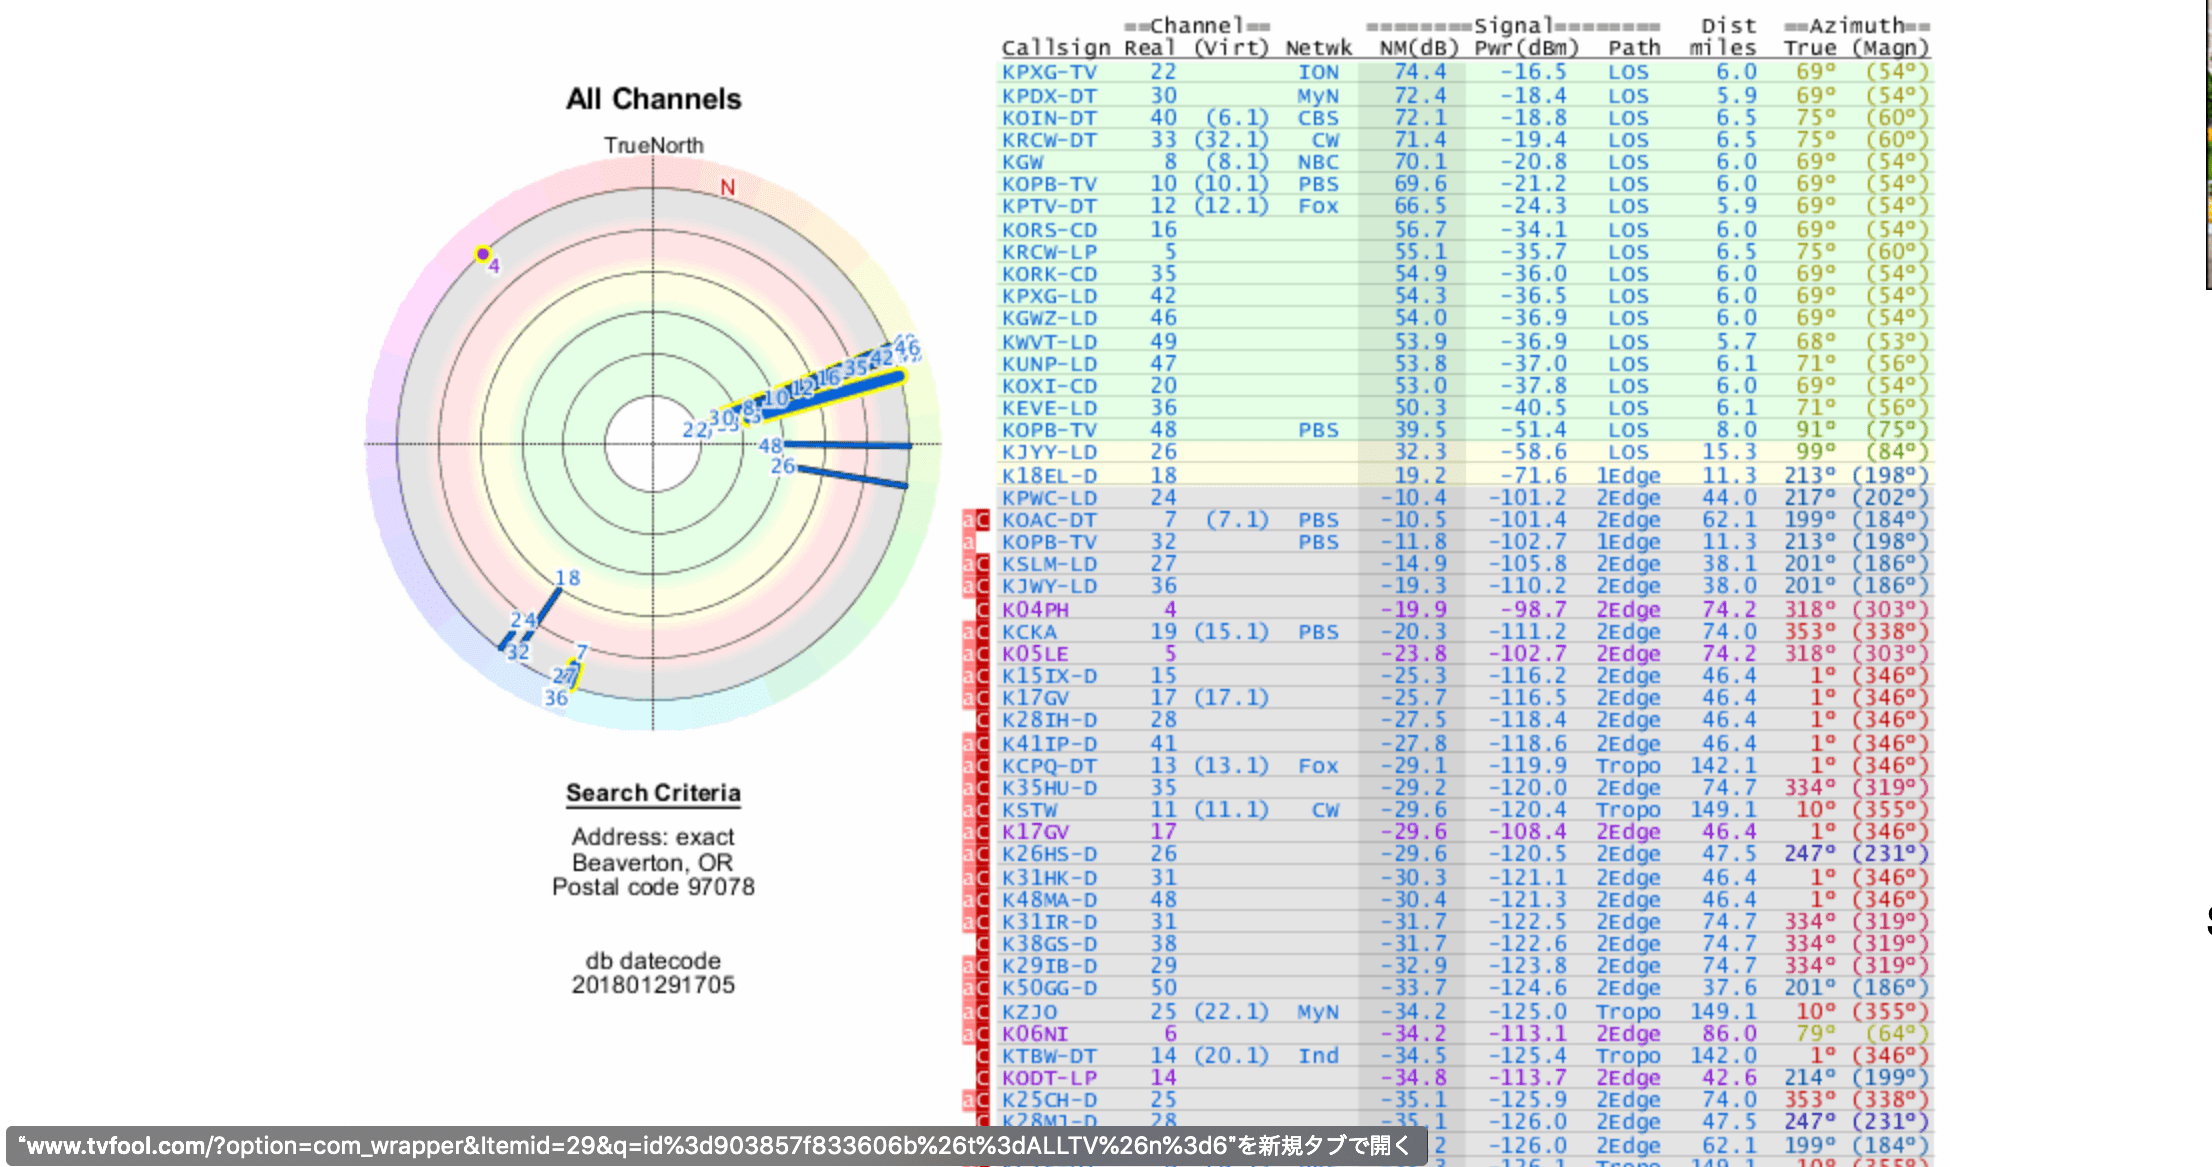Click the tvfool.com URL status bar
Viewport: 2212px width, 1167px height.
(715, 1146)
